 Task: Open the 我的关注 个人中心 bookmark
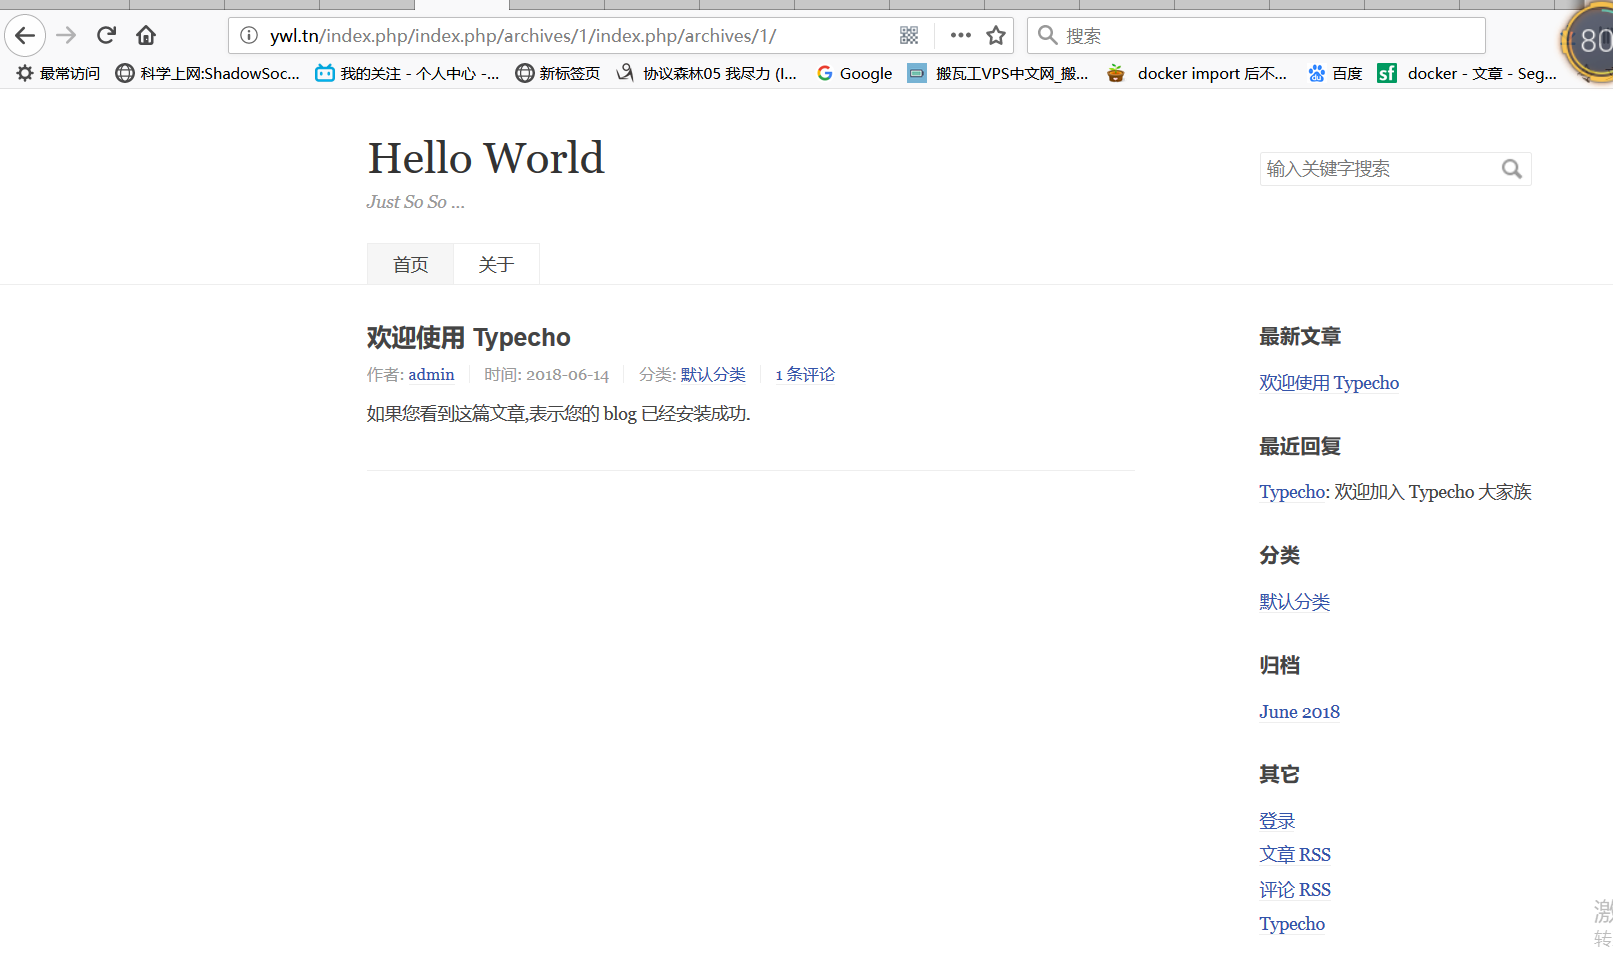[x=407, y=73]
